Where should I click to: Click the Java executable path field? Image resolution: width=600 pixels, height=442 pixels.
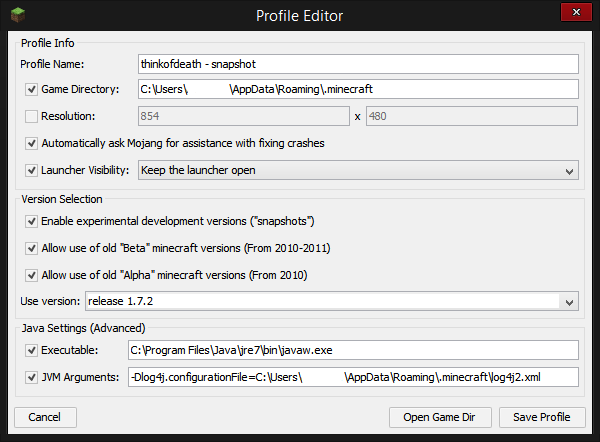(352, 350)
